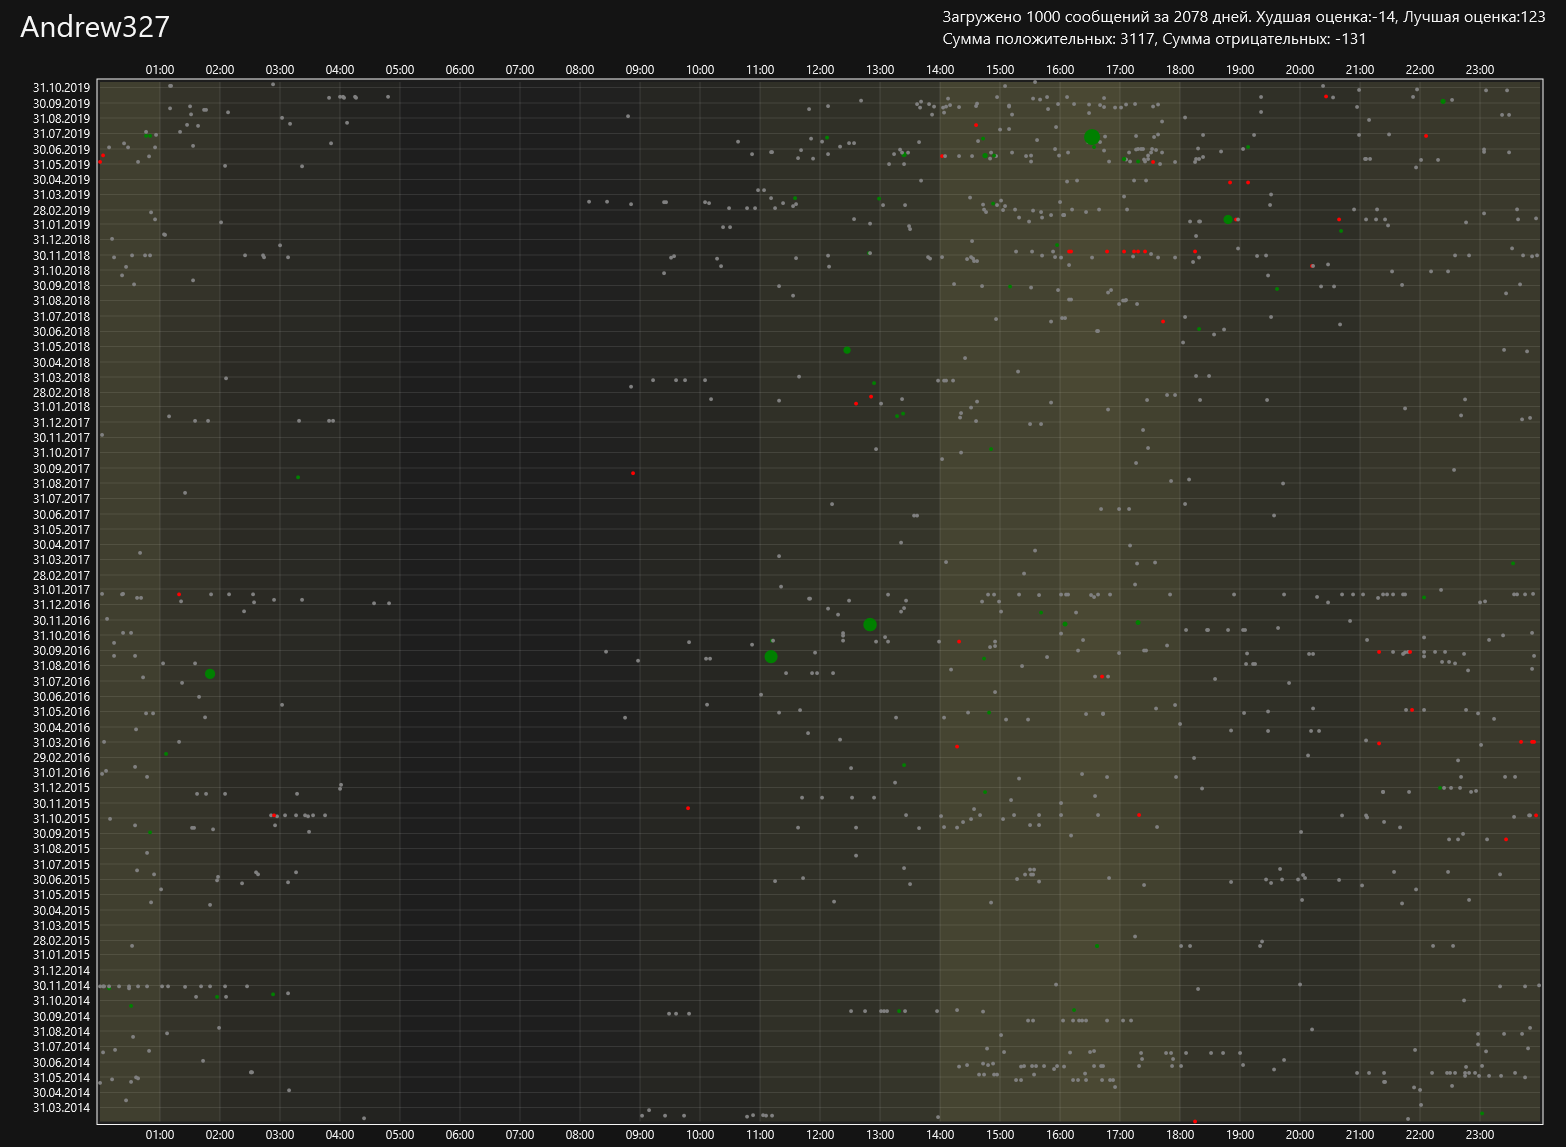1566x1147 pixels.
Task: Click the 31.07.2014 date label
Action: [61, 1047]
